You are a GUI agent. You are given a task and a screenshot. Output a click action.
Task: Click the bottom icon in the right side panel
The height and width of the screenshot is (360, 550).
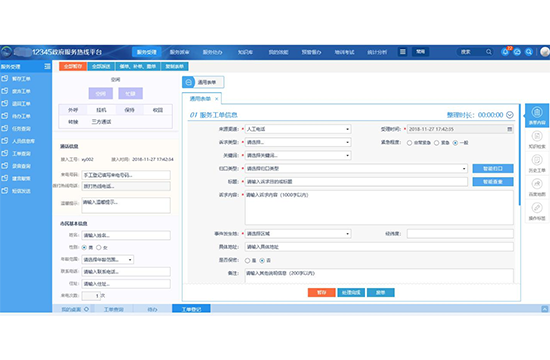click(x=537, y=211)
